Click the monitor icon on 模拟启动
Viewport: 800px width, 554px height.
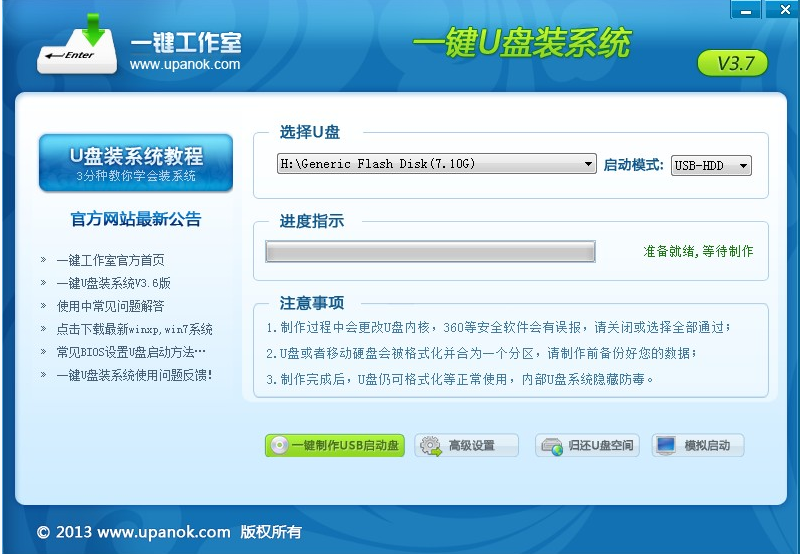pyautogui.click(x=667, y=446)
